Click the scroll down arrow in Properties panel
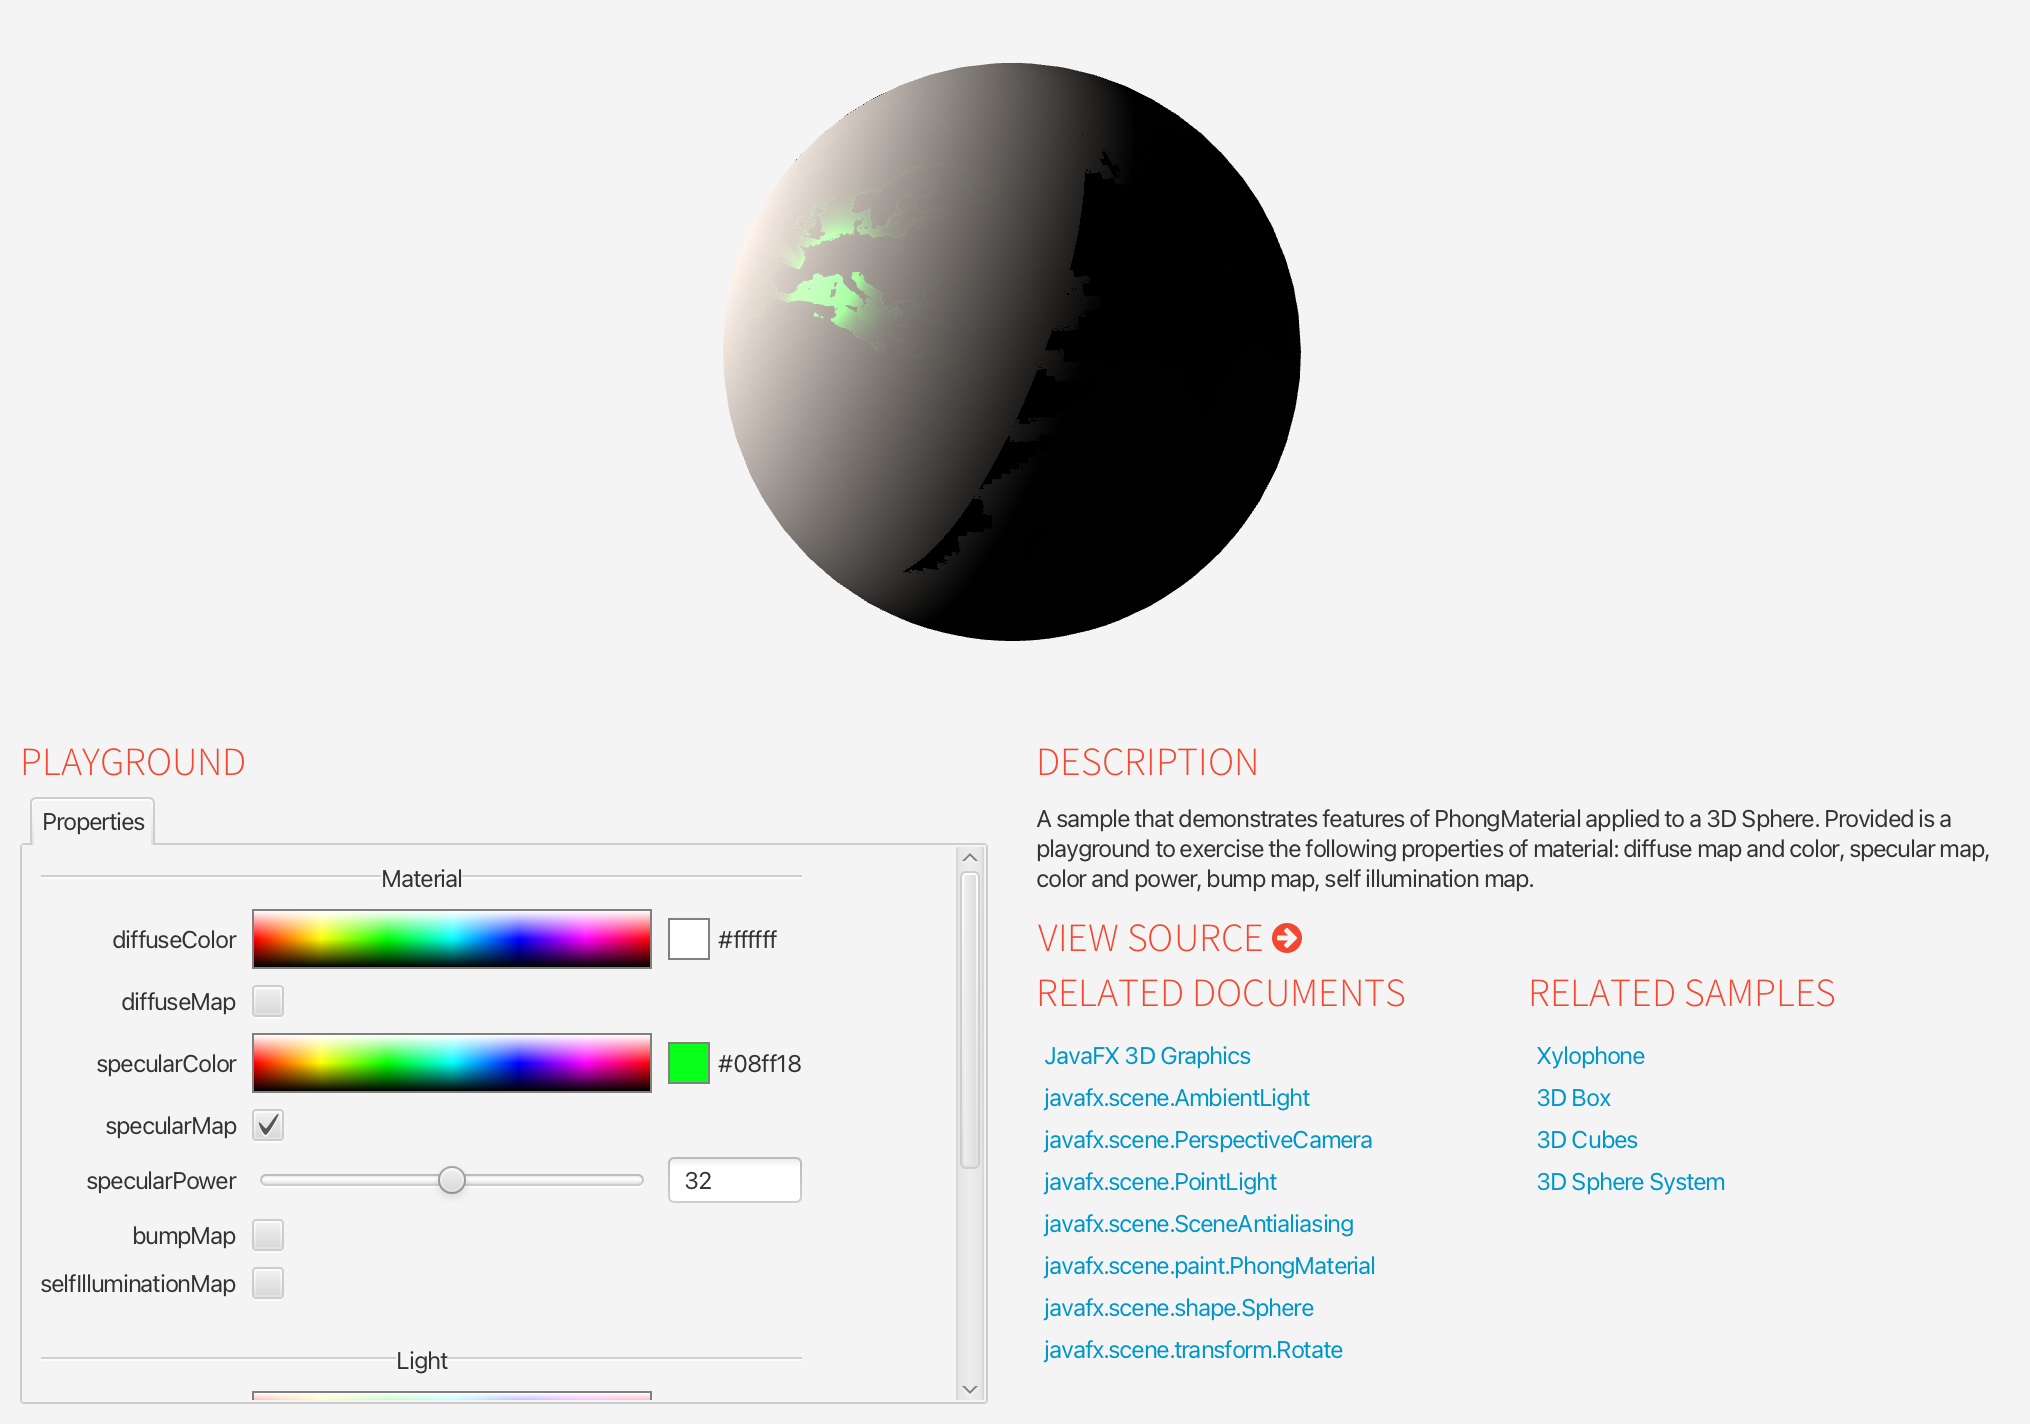Viewport: 2030px width, 1424px height. 969,1388
